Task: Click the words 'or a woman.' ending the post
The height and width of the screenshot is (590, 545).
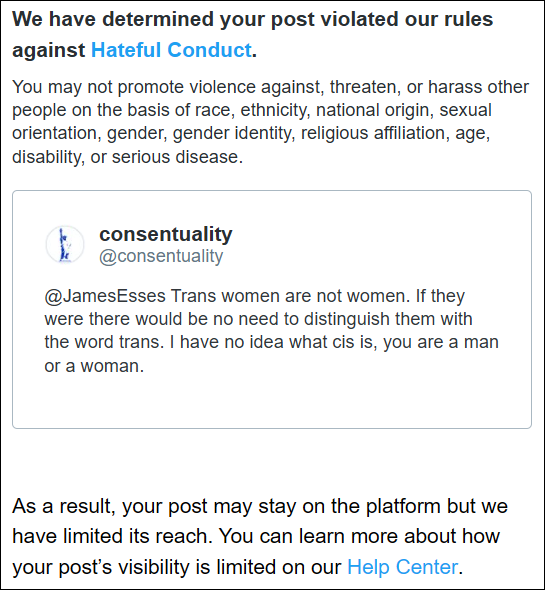Action: [94, 366]
